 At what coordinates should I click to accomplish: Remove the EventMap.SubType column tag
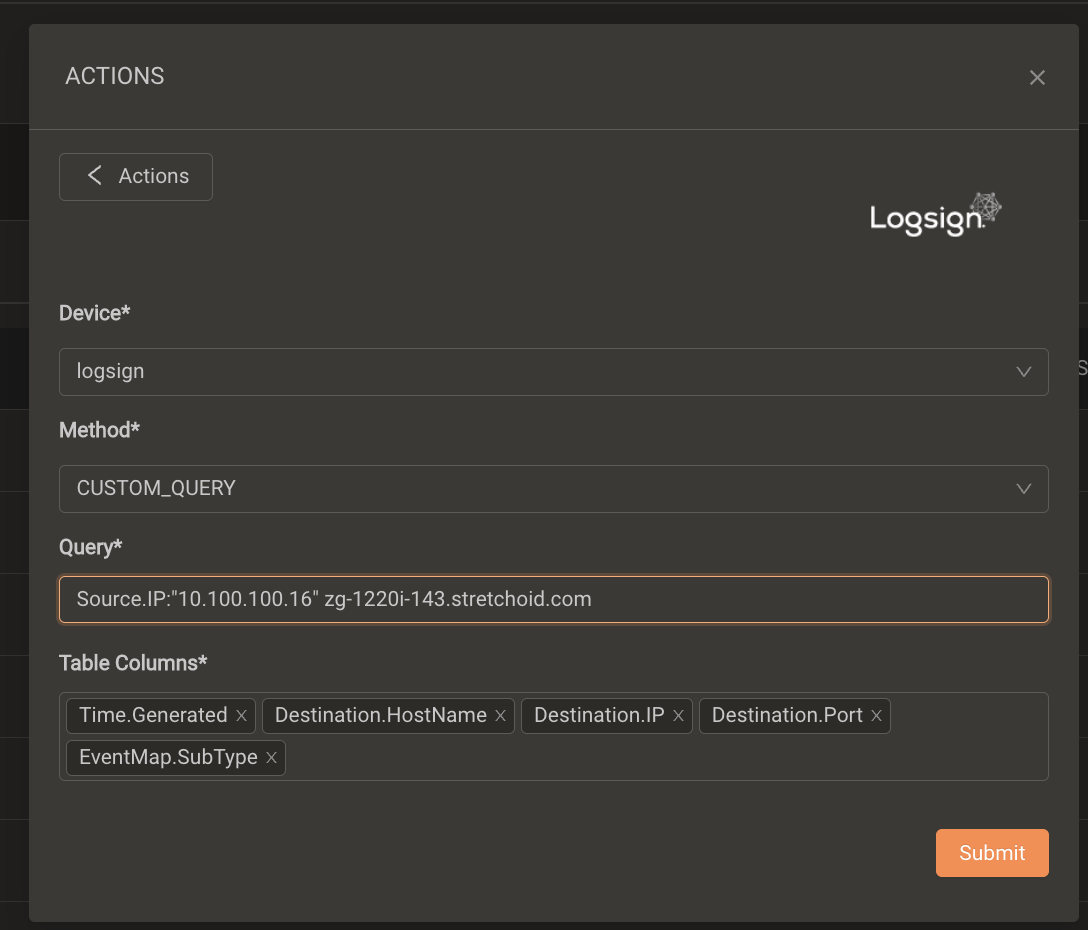271,757
